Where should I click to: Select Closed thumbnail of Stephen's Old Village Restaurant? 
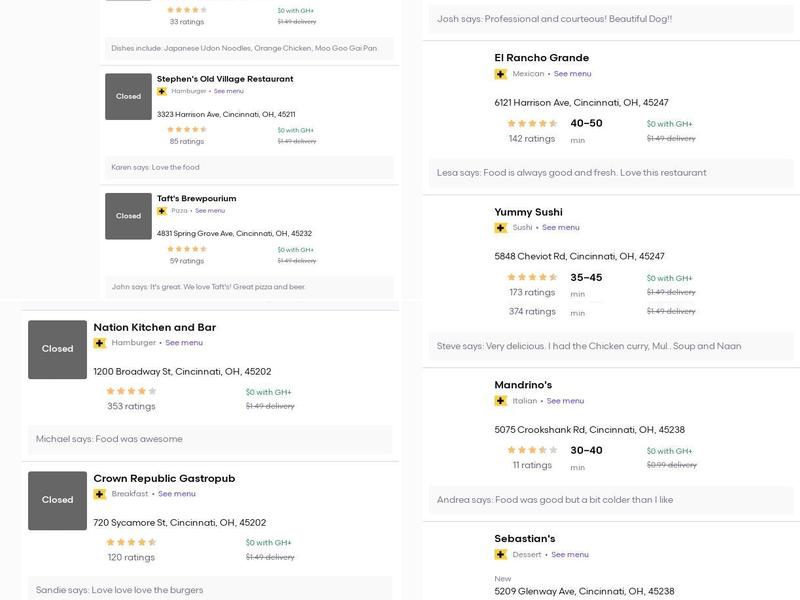pyautogui.click(x=128, y=96)
